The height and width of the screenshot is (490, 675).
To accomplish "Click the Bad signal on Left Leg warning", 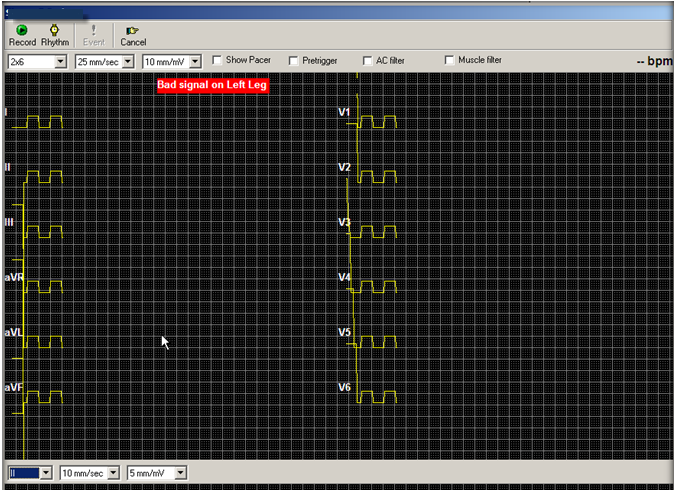I will 212,86.
